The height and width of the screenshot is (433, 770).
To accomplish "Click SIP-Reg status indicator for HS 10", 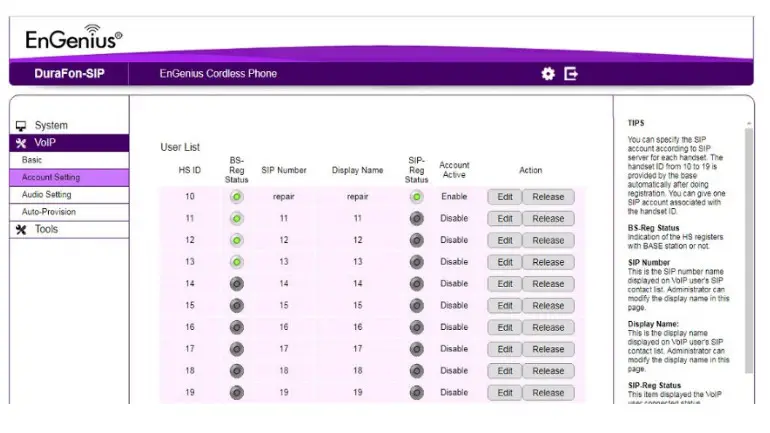I will (x=416, y=197).
